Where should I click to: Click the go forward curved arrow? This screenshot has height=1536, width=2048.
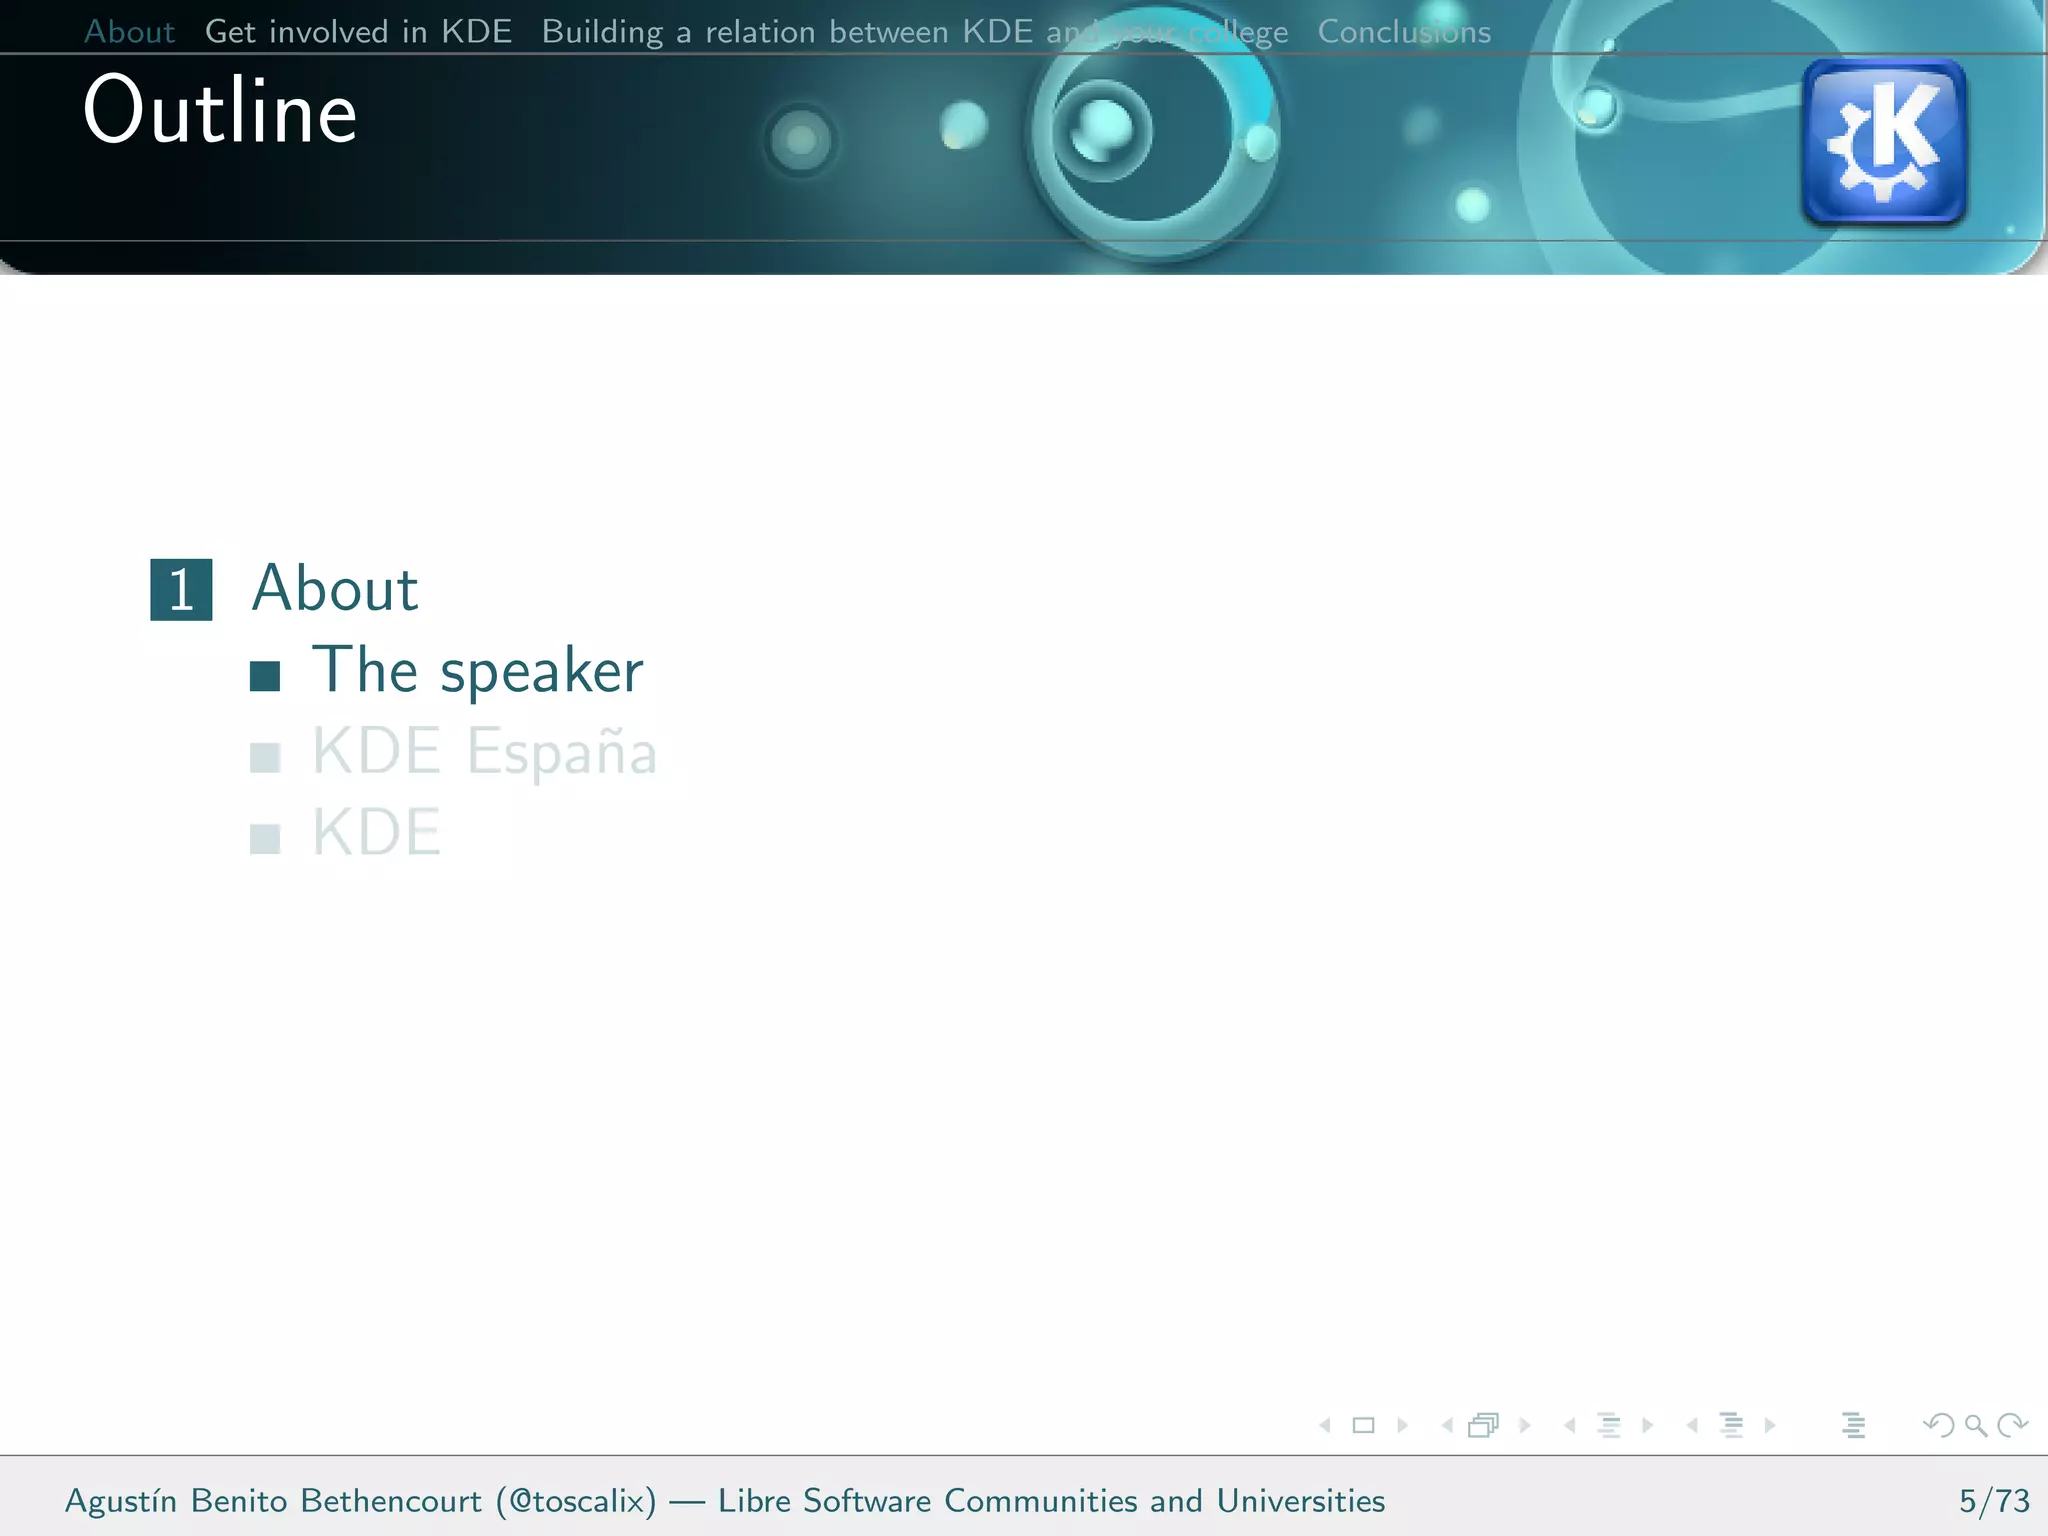[2012, 1425]
